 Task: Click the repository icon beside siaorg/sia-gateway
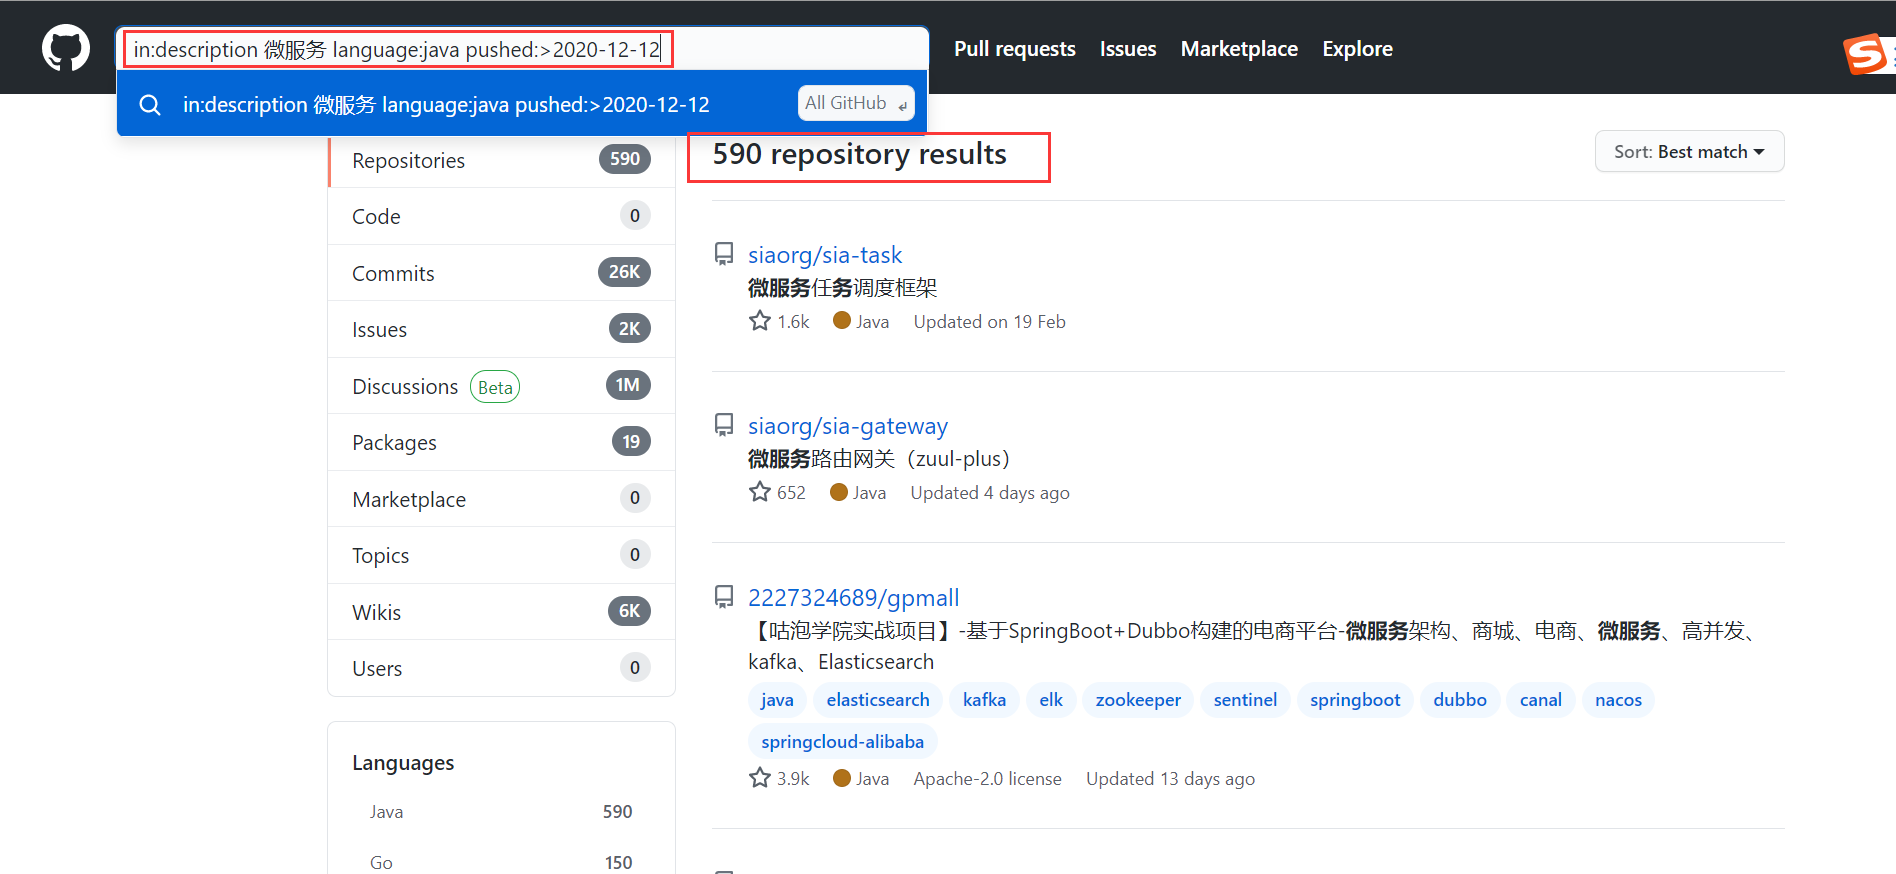click(724, 425)
